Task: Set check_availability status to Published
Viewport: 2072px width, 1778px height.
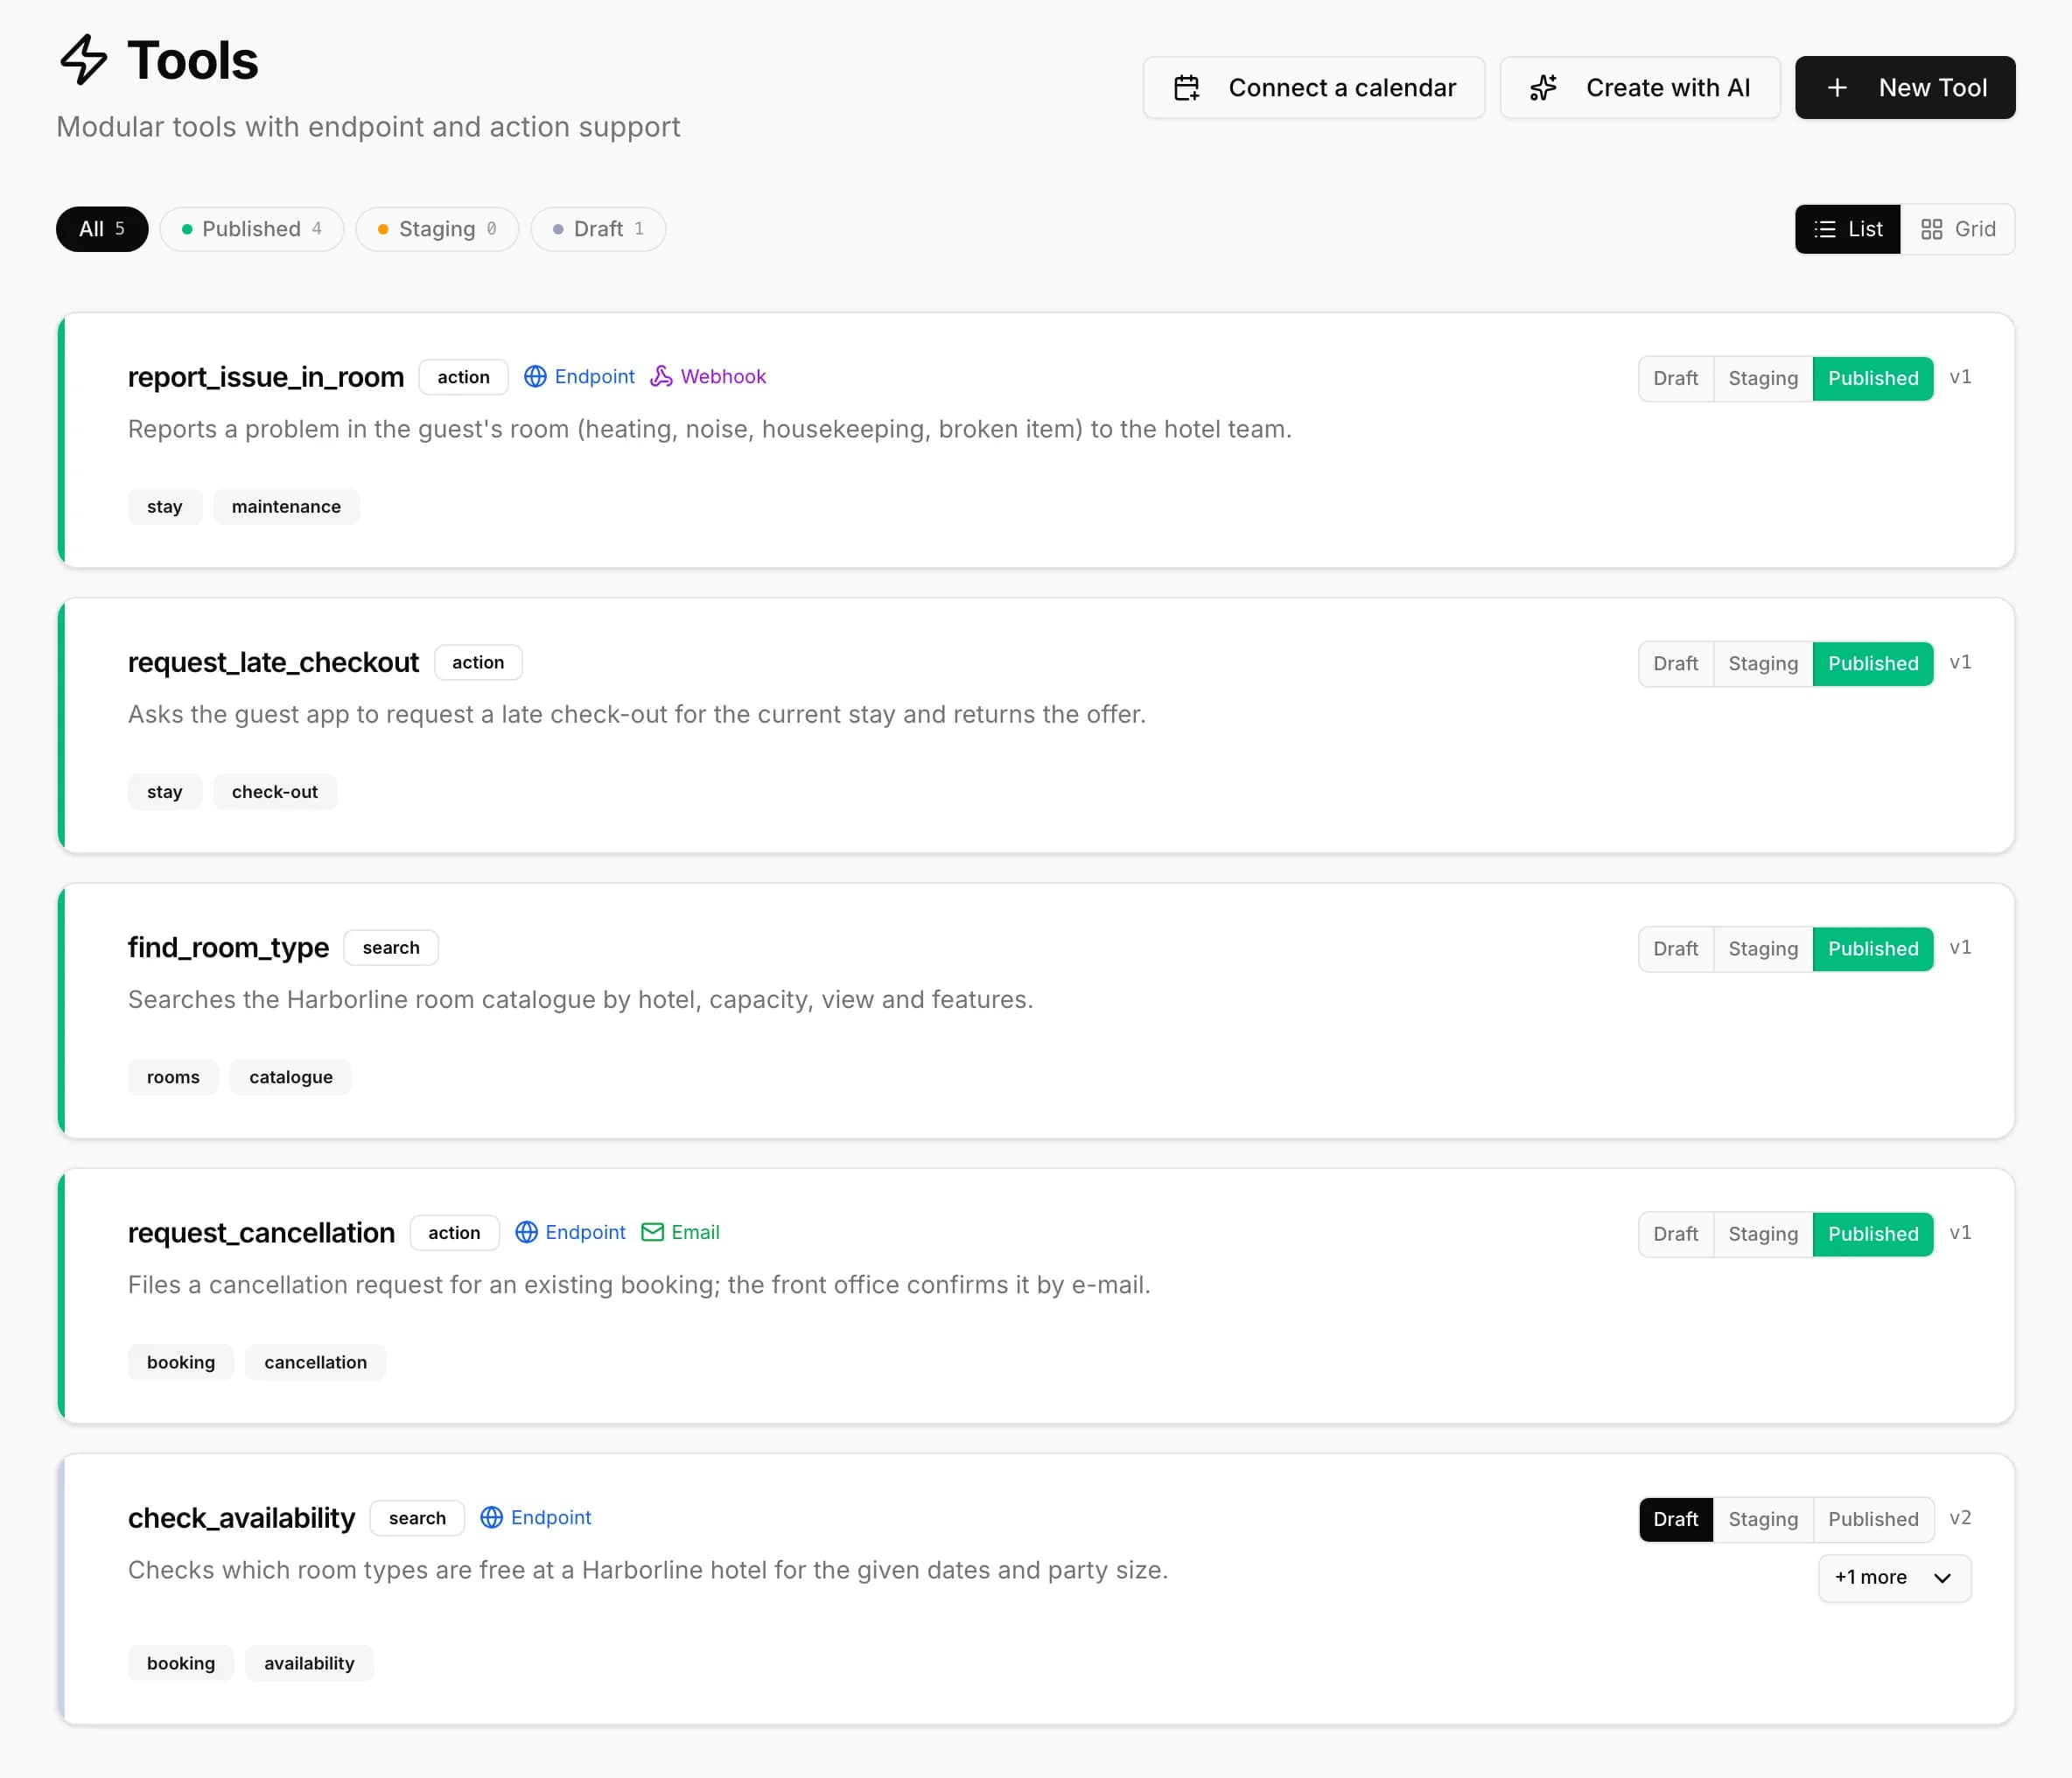Action: [1873, 1519]
